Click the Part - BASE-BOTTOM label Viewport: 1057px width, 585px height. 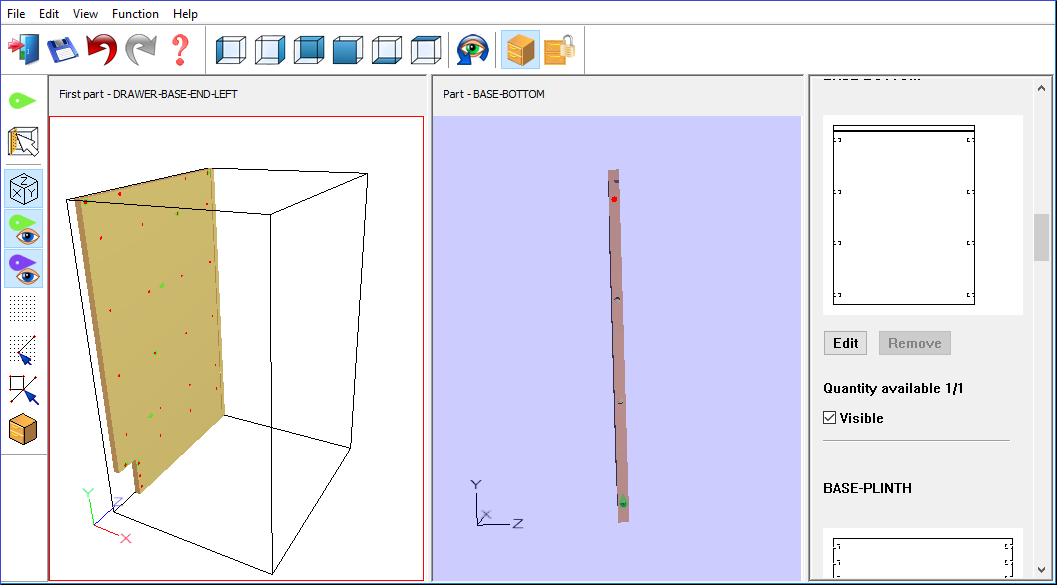[494, 94]
